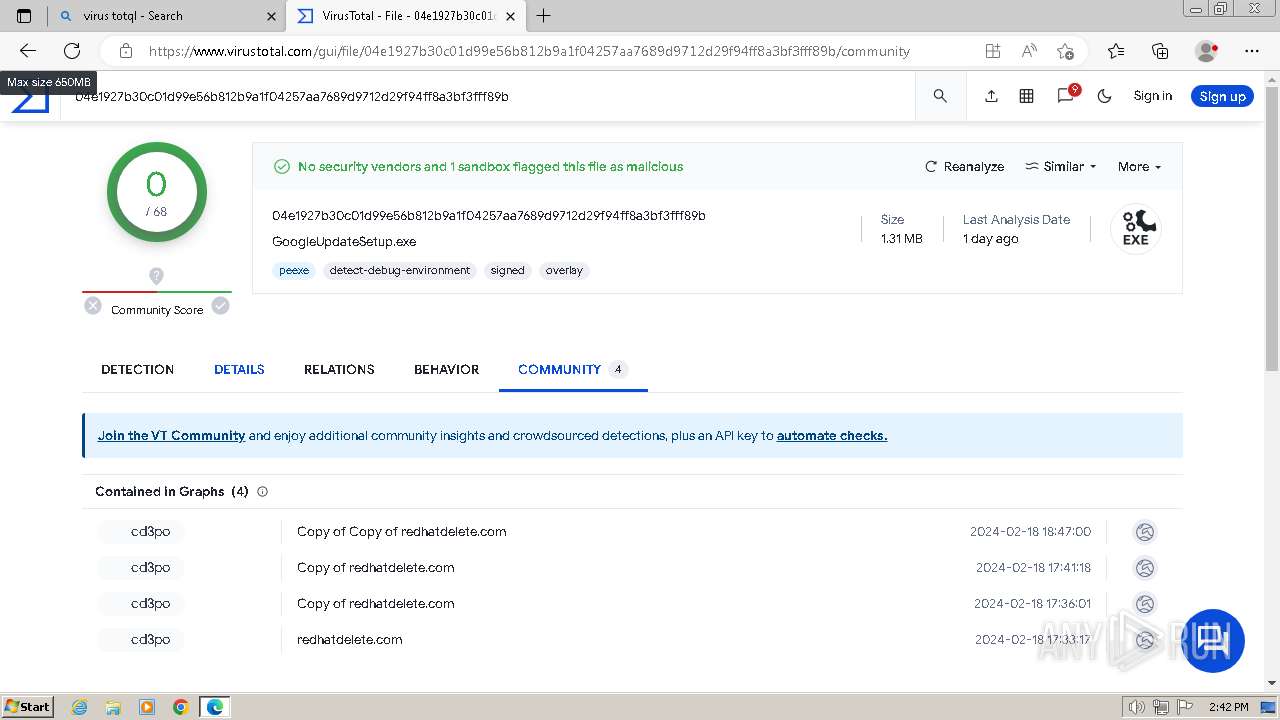Click the Windows Start button
The width and height of the screenshot is (1280, 720).
click(28, 706)
